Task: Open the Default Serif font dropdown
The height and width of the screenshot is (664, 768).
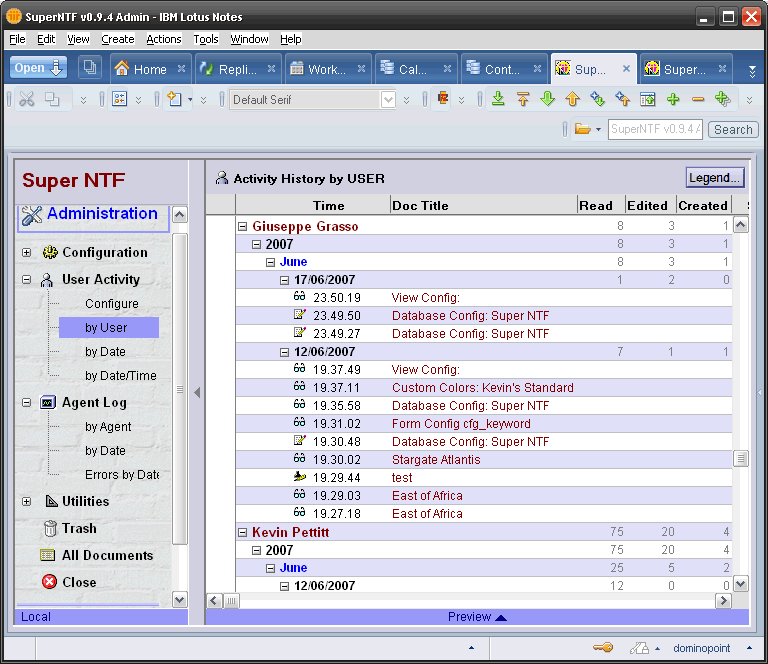Action: [x=388, y=100]
